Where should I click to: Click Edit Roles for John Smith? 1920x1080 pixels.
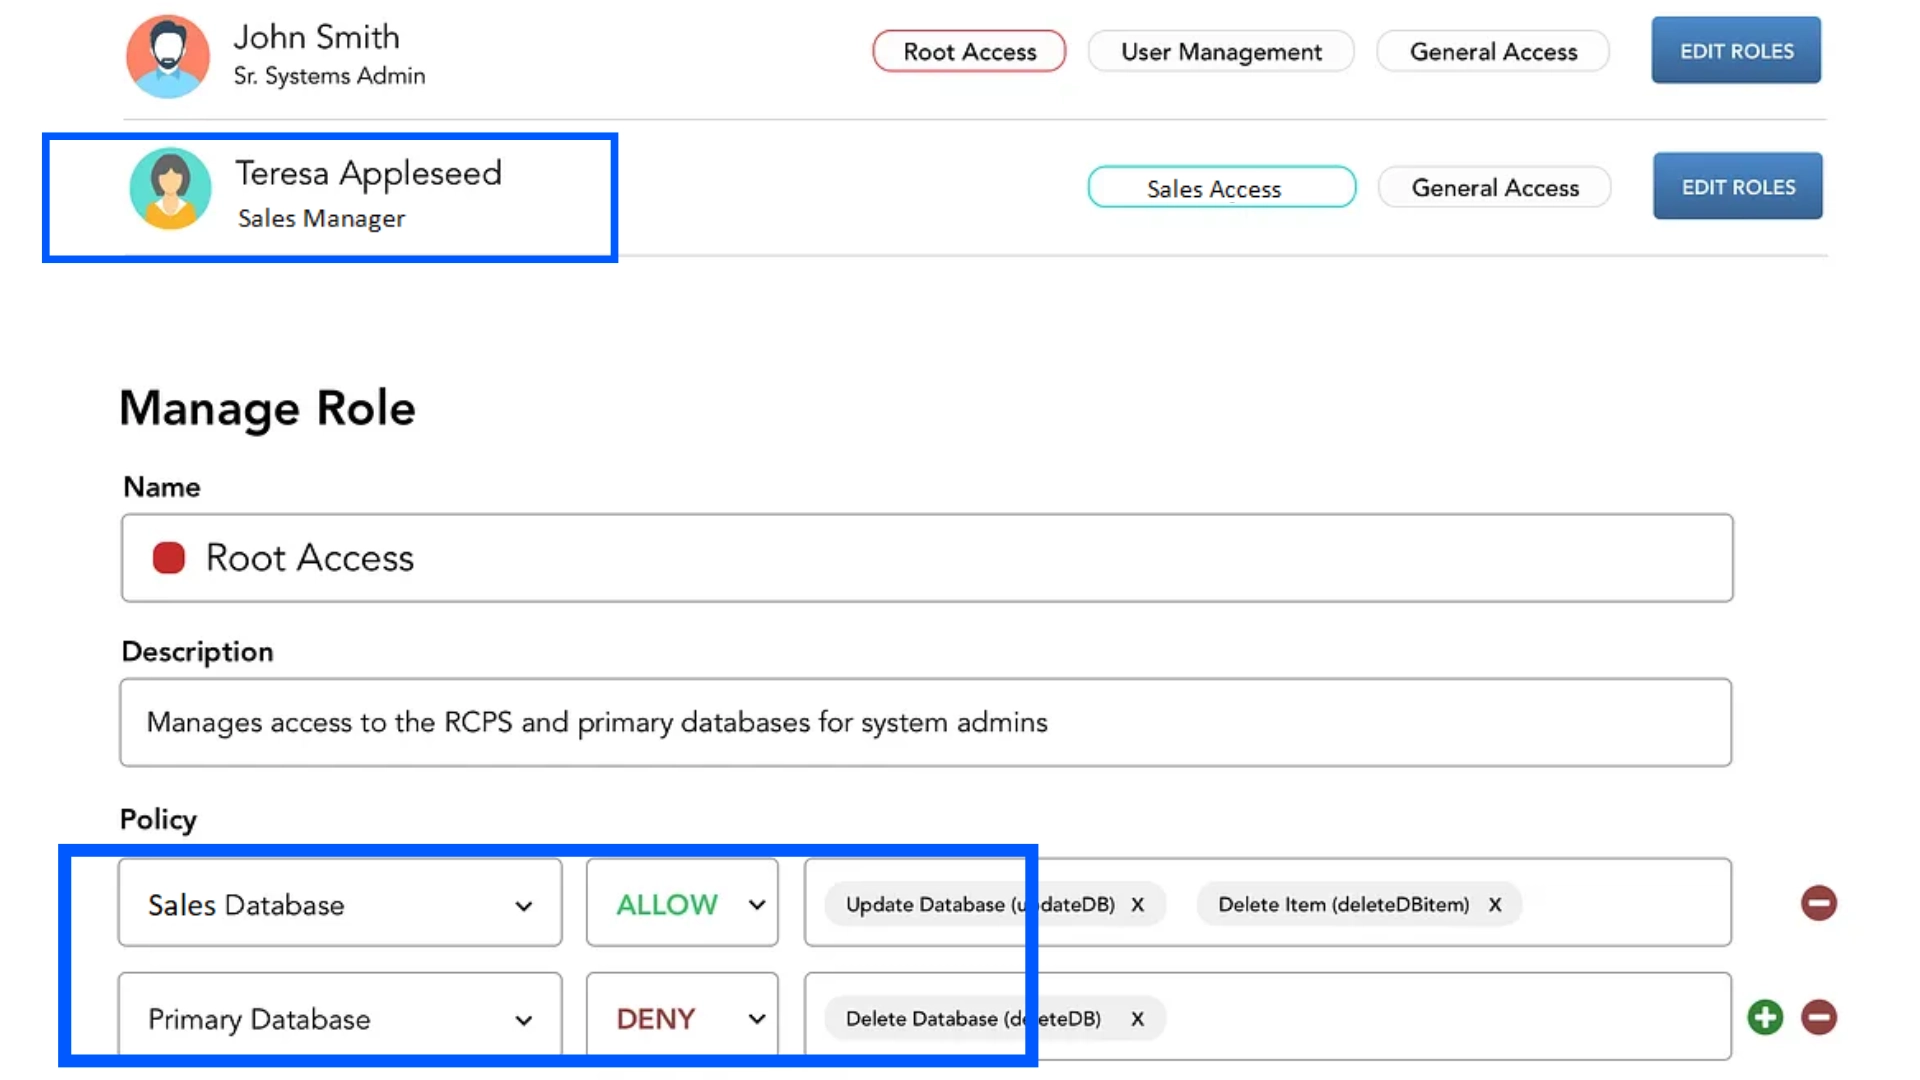(1735, 51)
